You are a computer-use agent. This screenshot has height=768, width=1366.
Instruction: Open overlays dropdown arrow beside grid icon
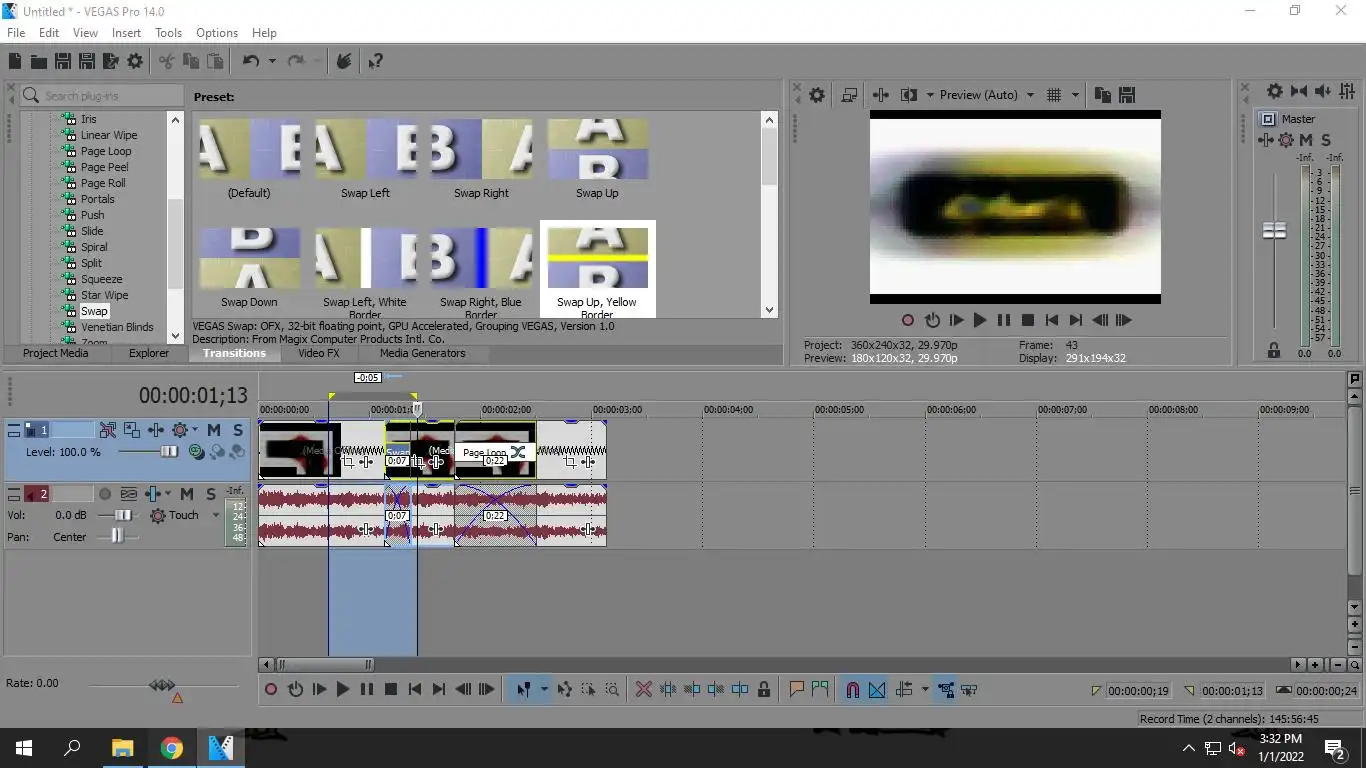click(x=1076, y=95)
